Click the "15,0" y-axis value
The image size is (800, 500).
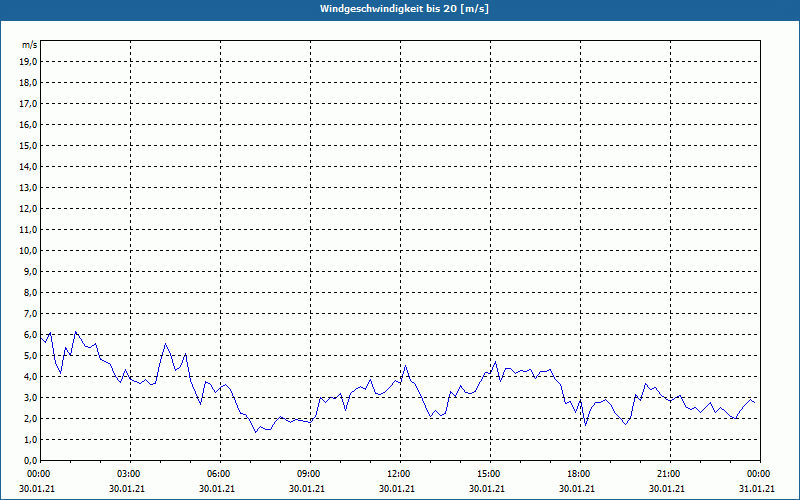pos(28,145)
